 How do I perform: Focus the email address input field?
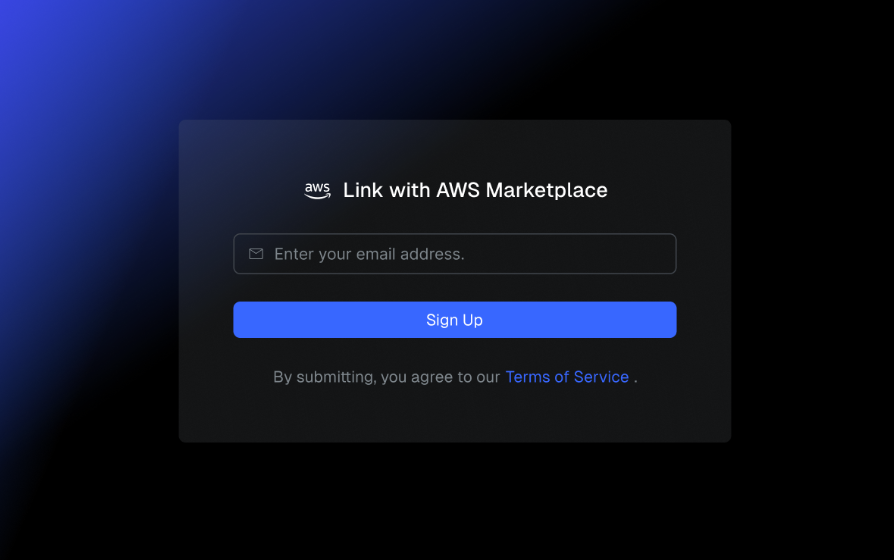[454, 254]
